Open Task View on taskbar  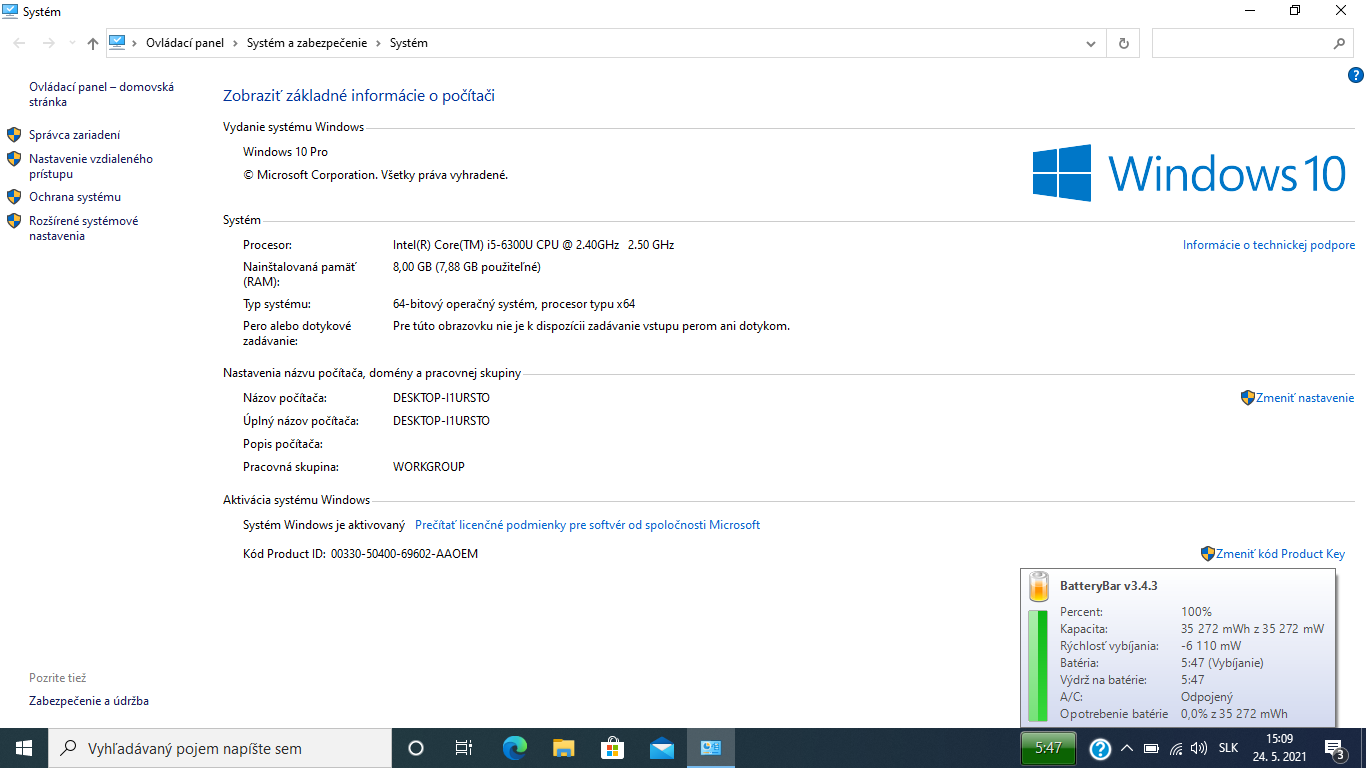coord(464,748)
